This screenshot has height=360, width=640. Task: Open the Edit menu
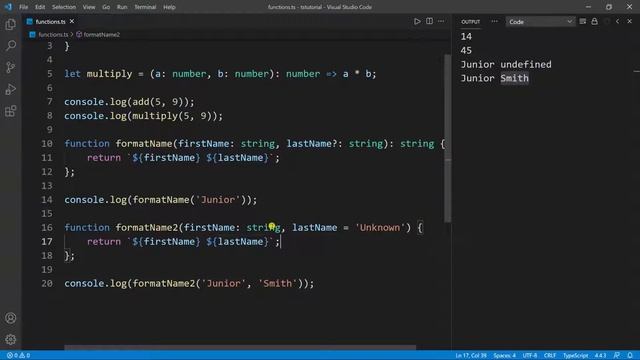(x=40, y=7)
